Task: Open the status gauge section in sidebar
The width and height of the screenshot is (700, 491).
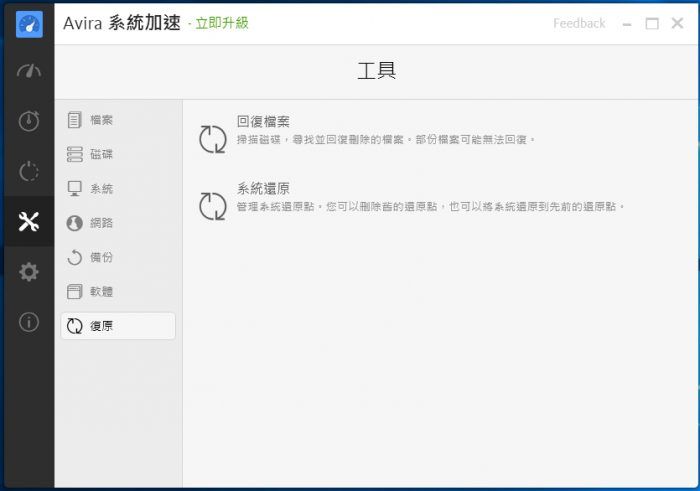Action: [x=29, y=71]
